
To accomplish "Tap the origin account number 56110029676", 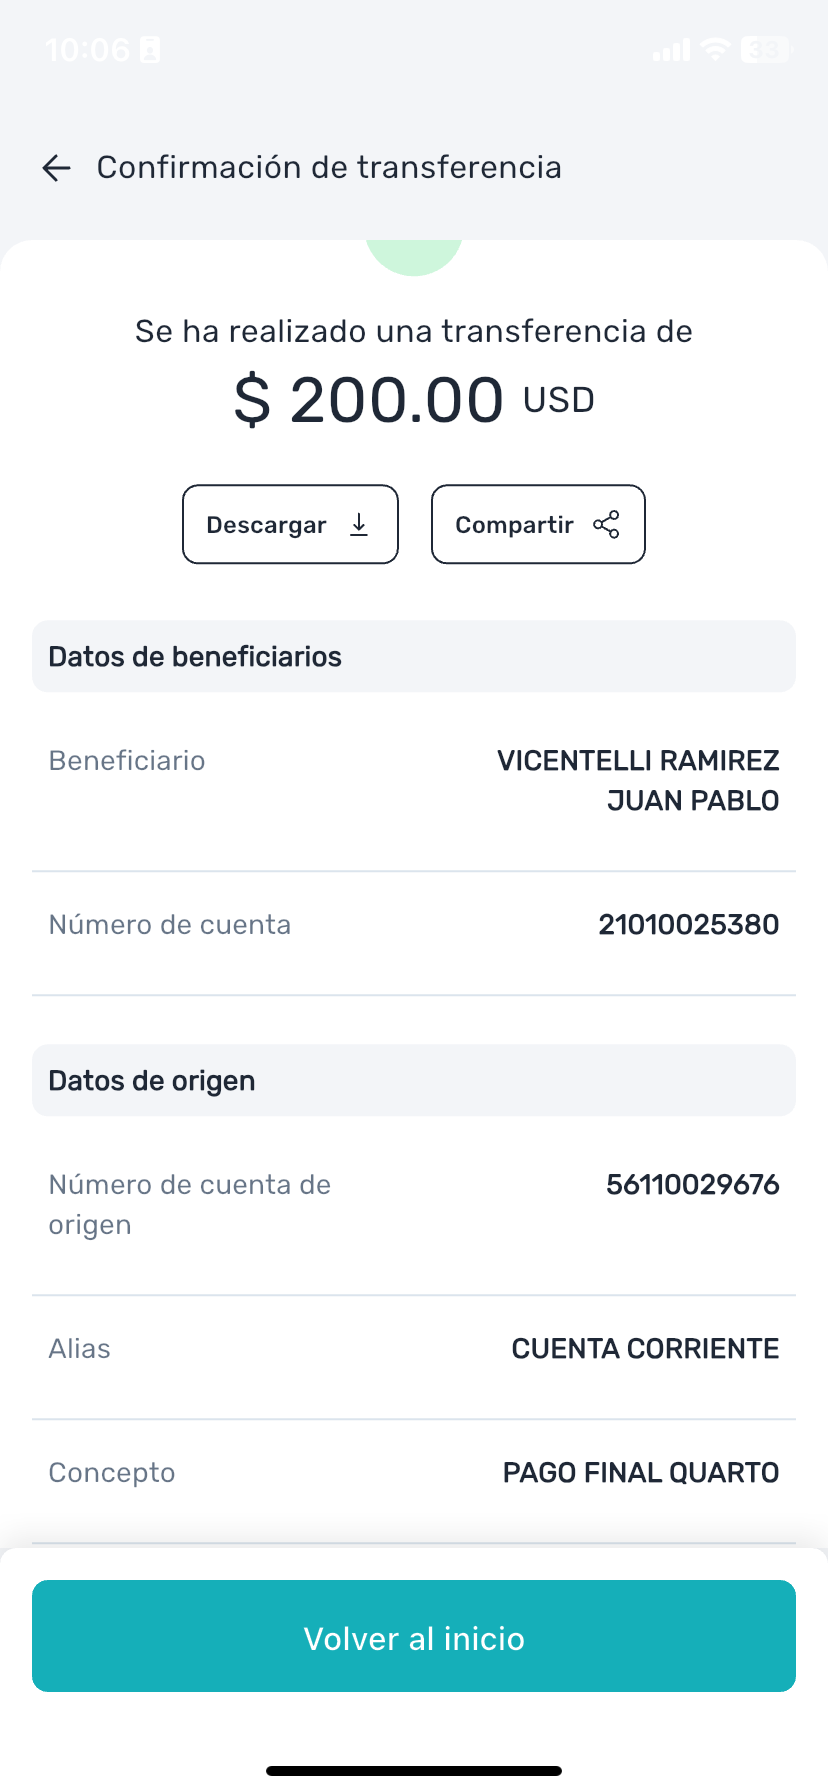I will (x=692, y=1185).
